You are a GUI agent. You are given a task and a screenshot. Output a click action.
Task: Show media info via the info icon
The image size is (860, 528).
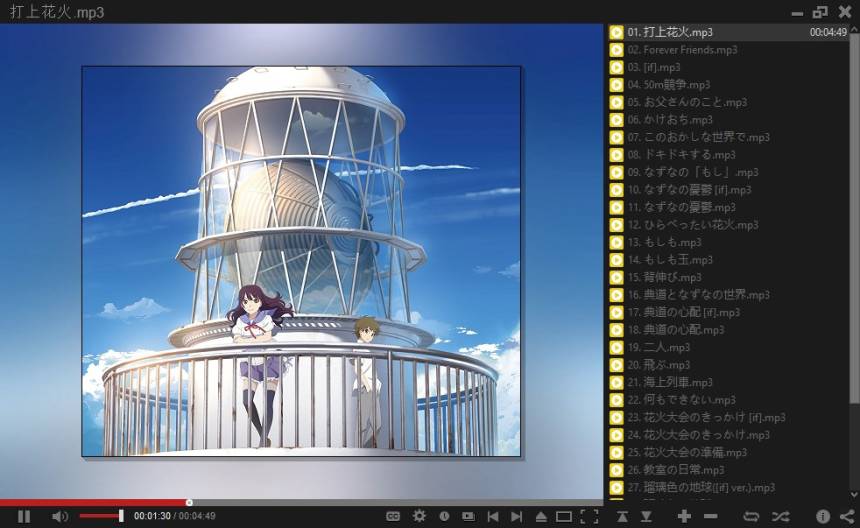pos(823,516)
